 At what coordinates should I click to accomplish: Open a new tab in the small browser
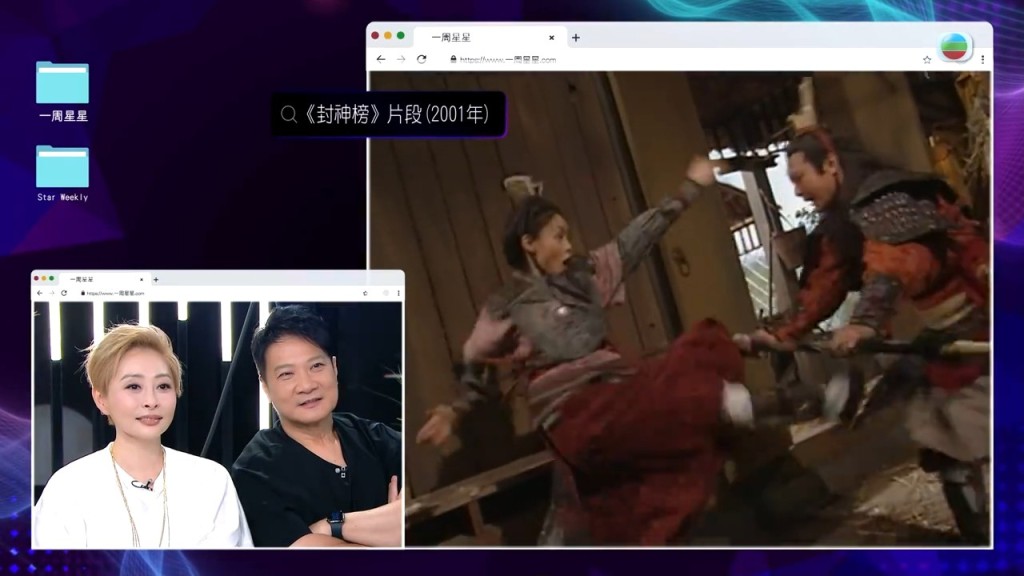[x=155, y=280]
